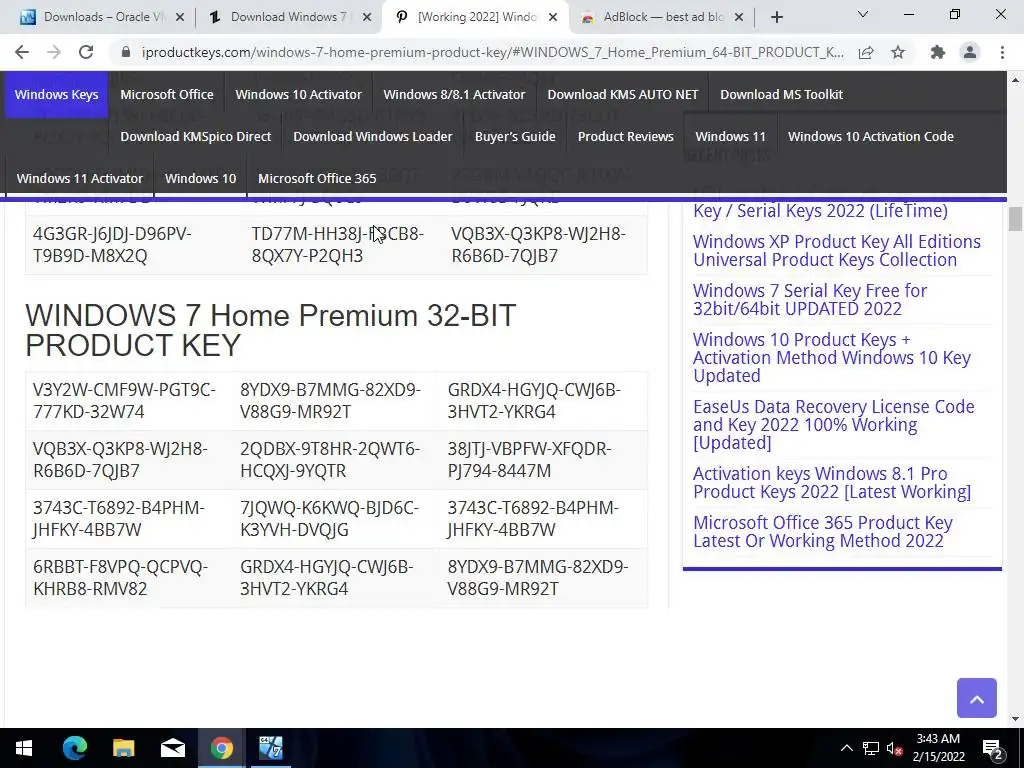The height and width of the screenshot is (768, 1024).
Task: Open Download KMS AUTO NET menu
Action: [622, 95]
